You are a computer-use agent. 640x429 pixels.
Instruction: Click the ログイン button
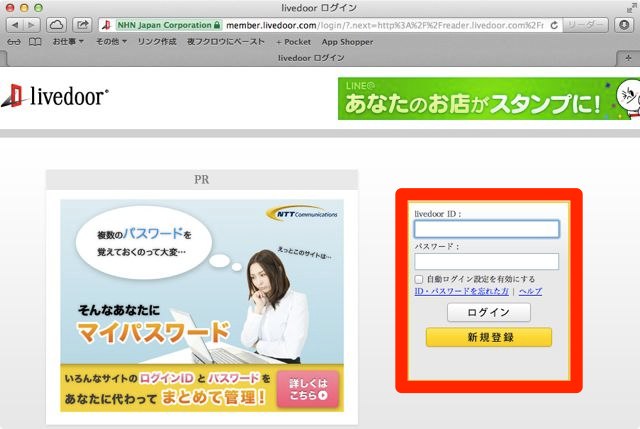click(x=489, y=312)
